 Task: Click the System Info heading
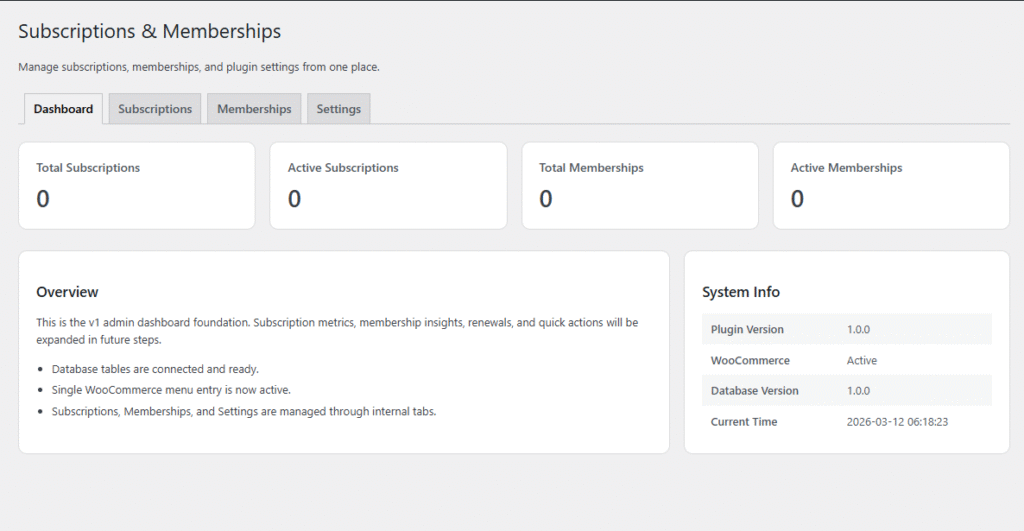741,292
